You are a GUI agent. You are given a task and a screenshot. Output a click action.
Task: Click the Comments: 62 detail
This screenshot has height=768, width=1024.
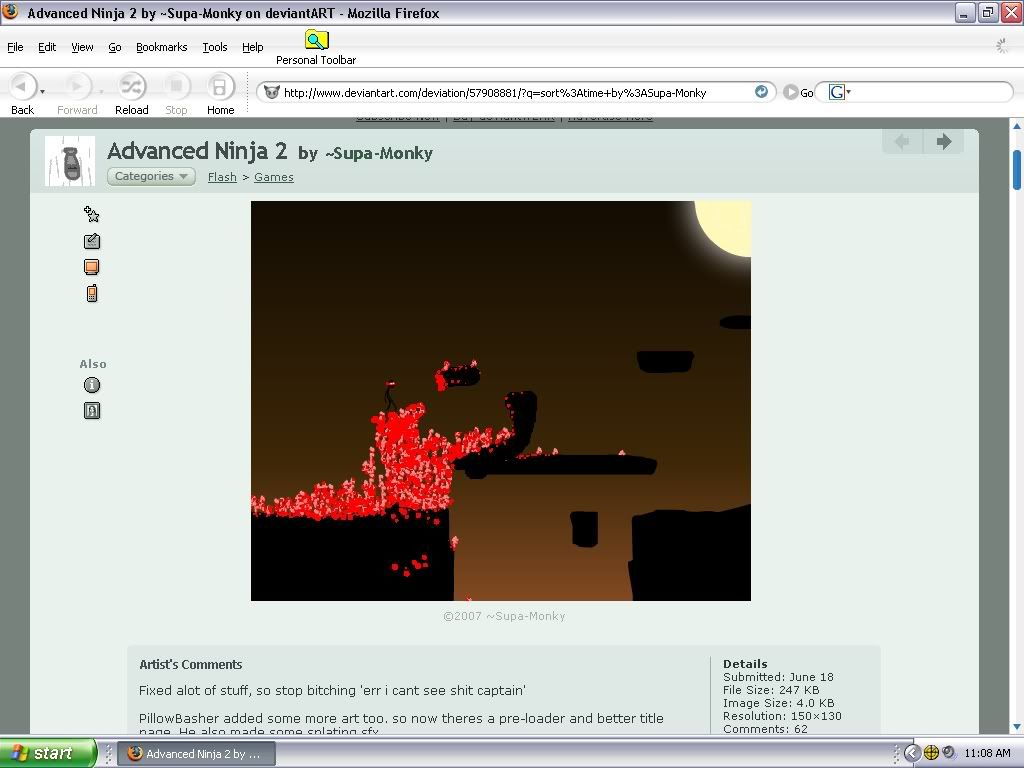[x=765, y=729]
